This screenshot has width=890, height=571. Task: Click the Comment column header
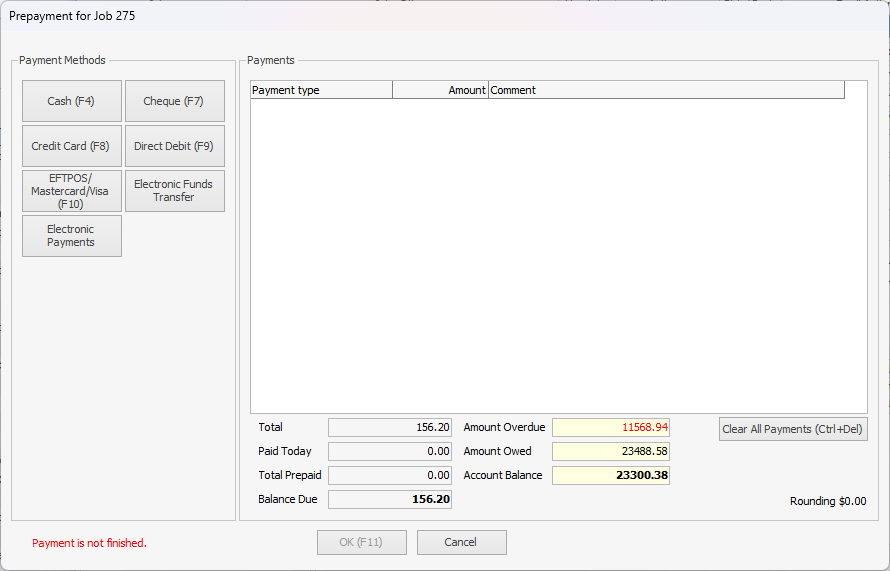pos(666,90)
